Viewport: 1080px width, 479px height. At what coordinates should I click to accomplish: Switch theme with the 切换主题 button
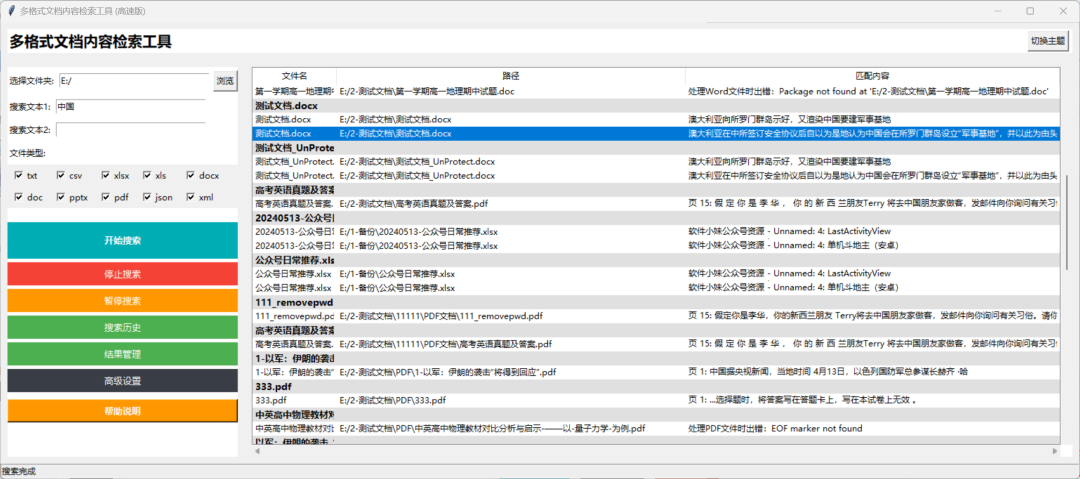click(x=1048, y=40)
